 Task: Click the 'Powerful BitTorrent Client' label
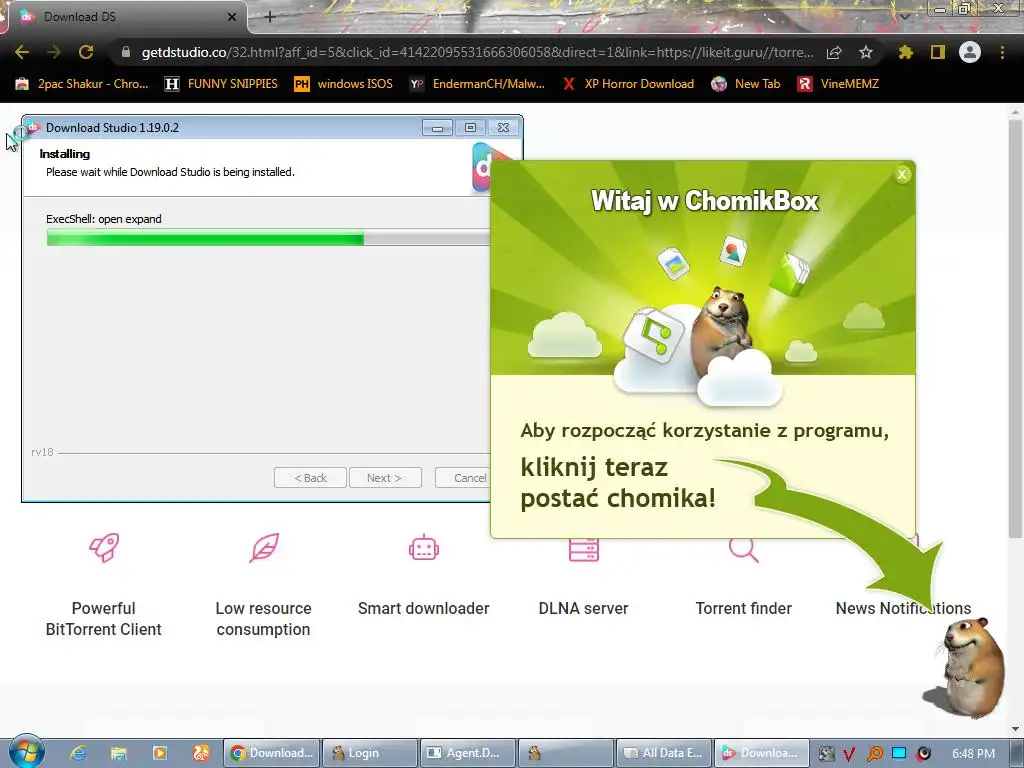coord(103,618)
